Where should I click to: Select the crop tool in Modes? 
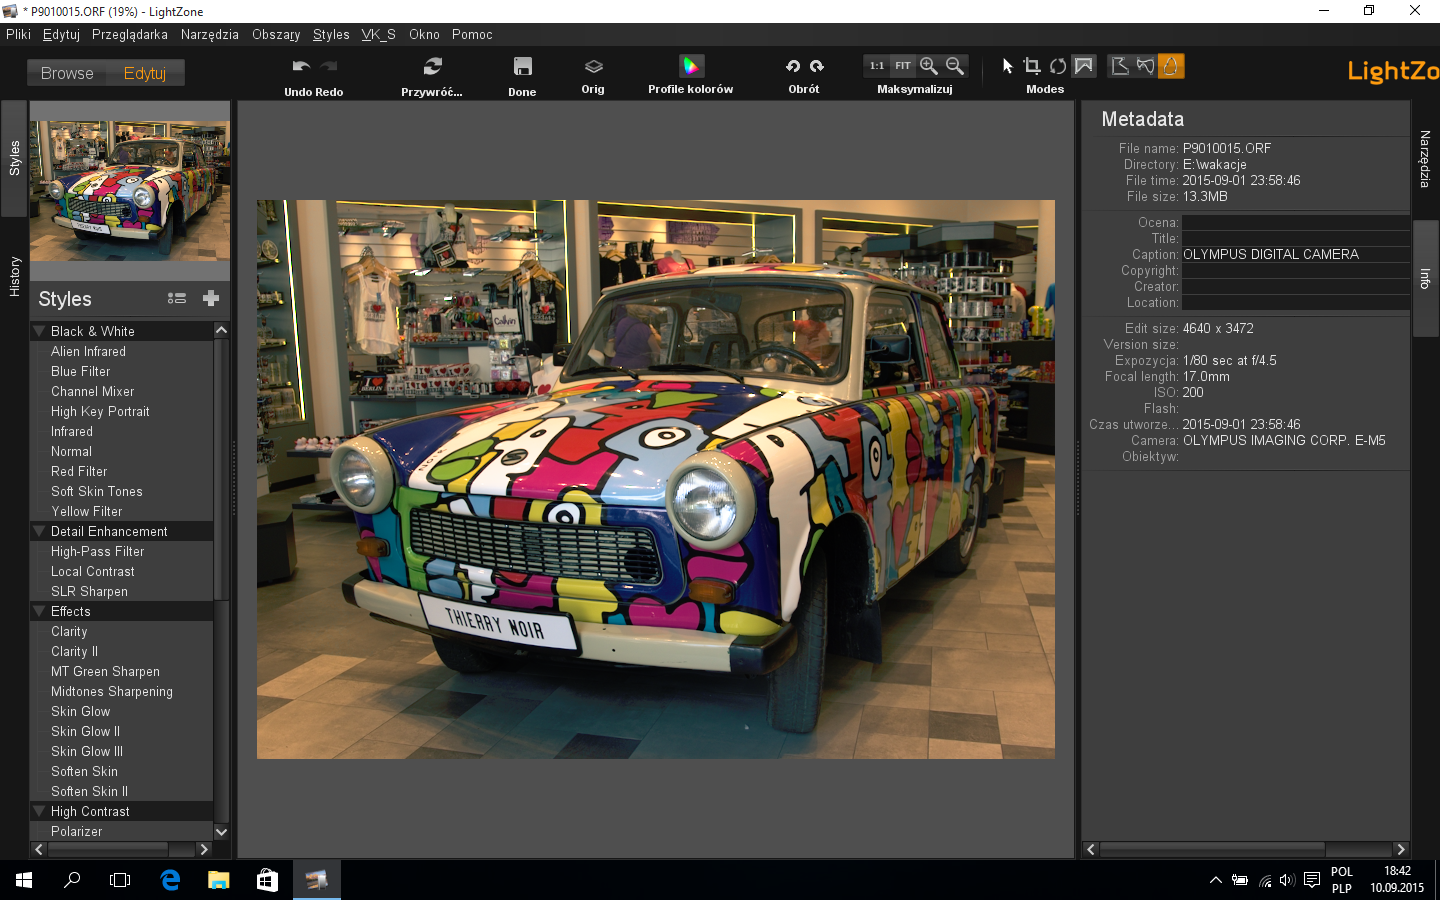1032,66
